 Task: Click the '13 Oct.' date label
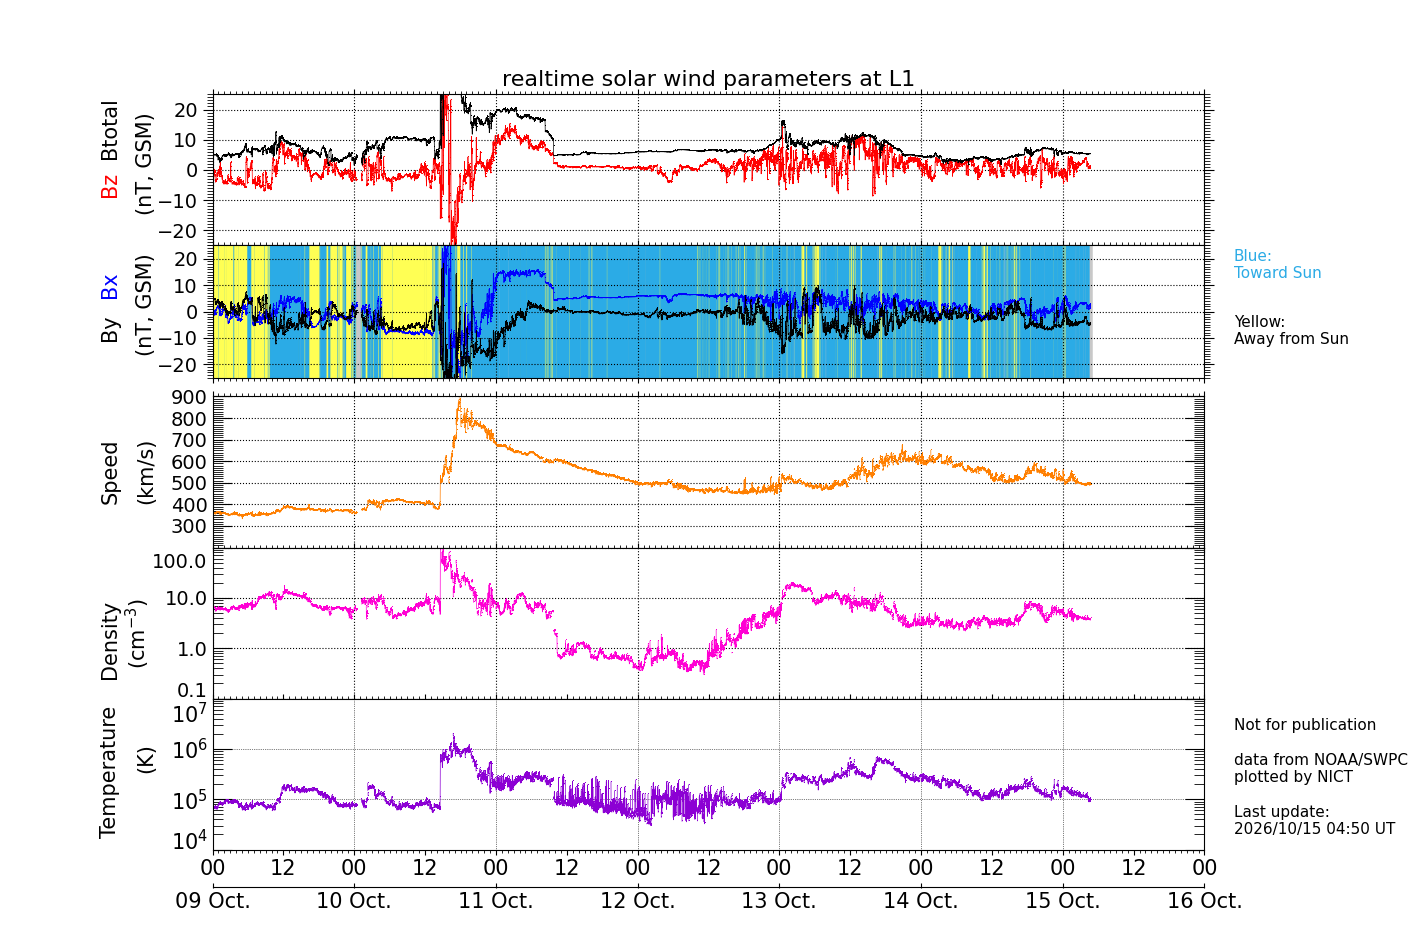[779, 901]
